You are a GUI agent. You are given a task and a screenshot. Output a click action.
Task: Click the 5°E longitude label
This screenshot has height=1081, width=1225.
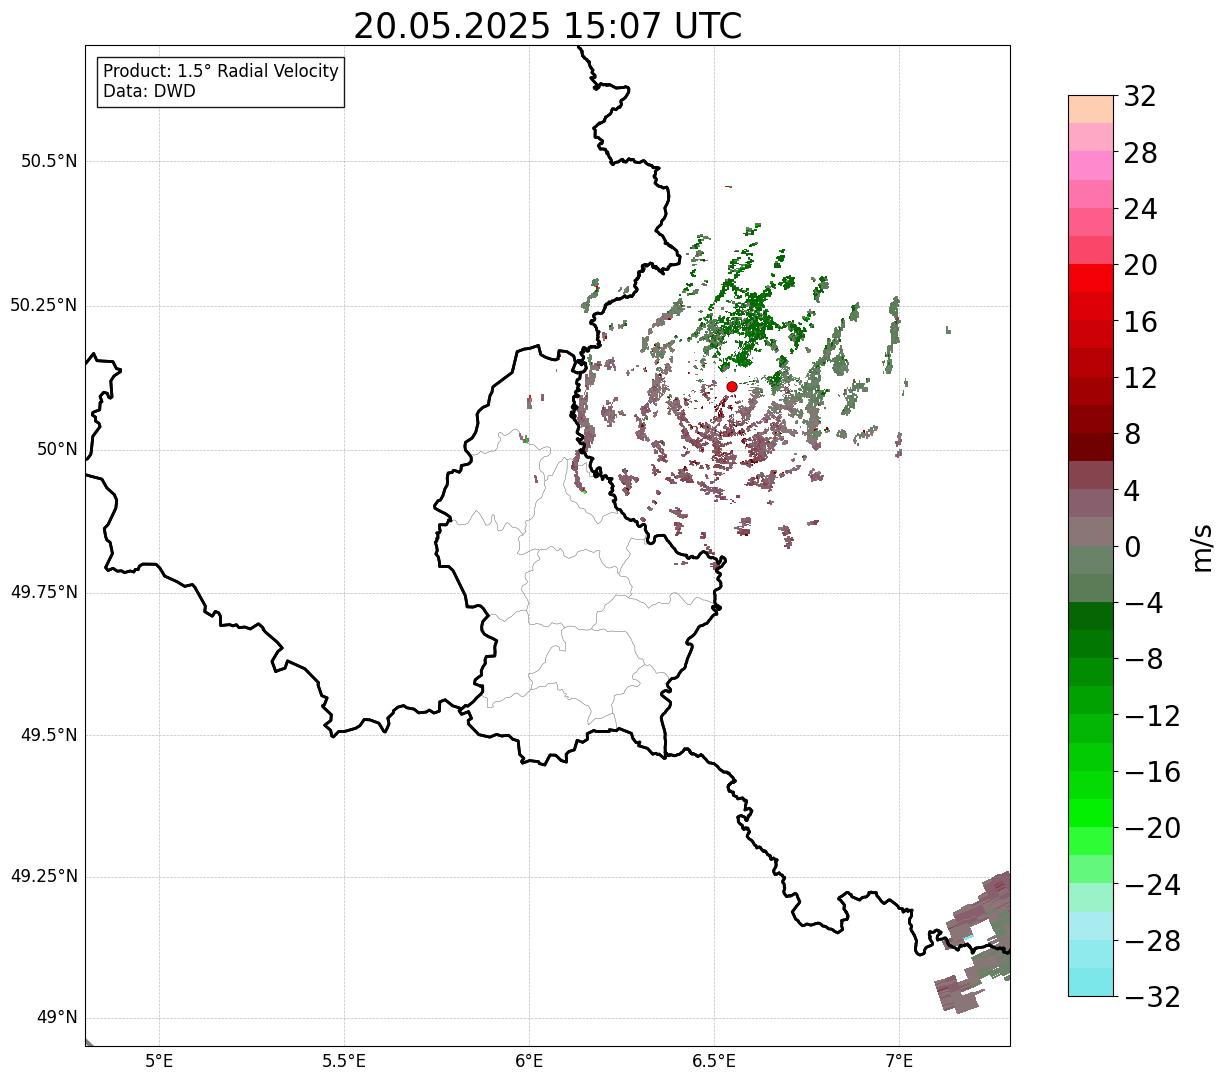pos(159,1061)
